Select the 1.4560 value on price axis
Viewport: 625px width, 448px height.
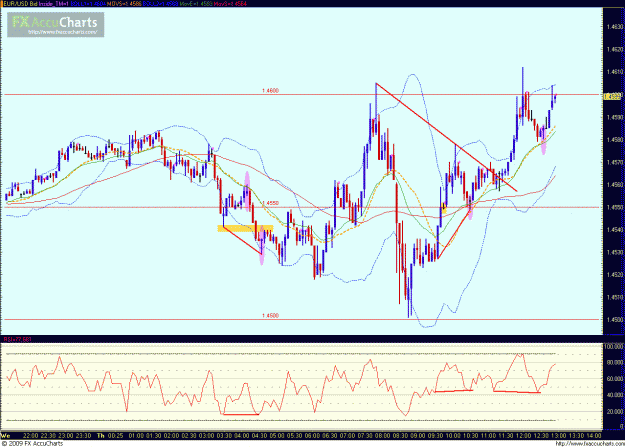614,185
